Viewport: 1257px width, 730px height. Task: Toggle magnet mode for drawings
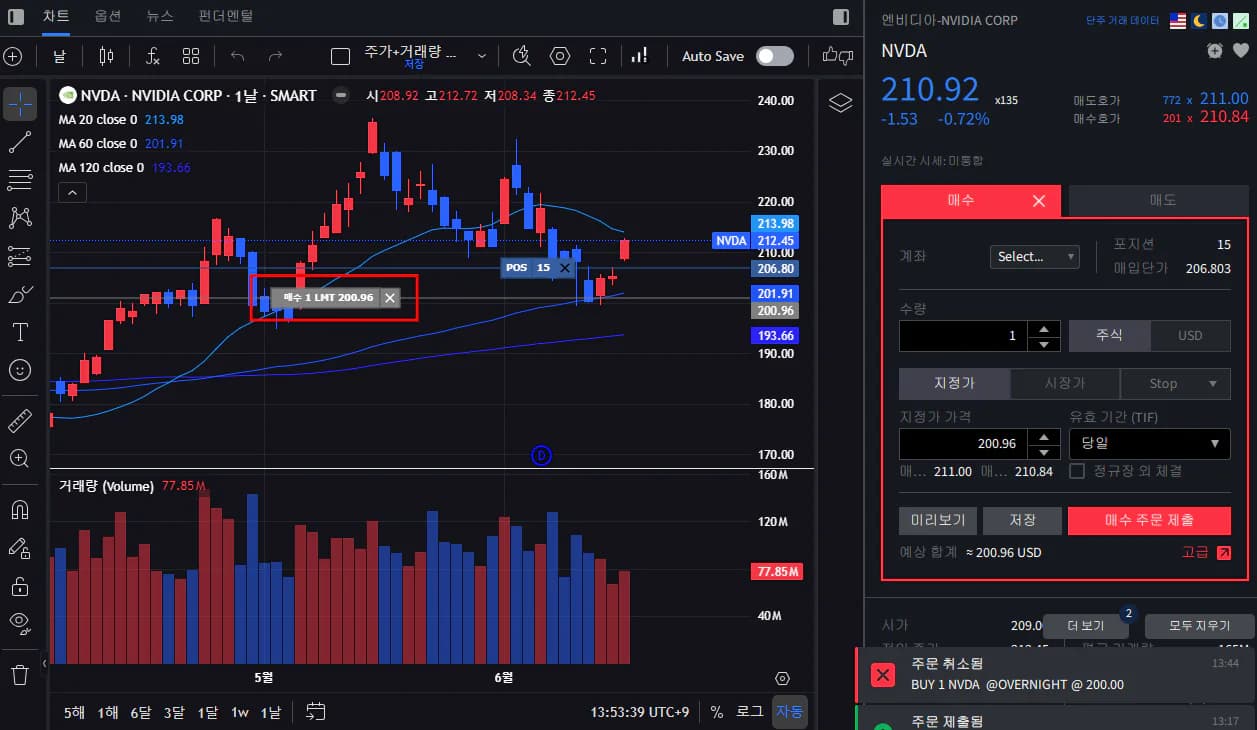[20, 509]
